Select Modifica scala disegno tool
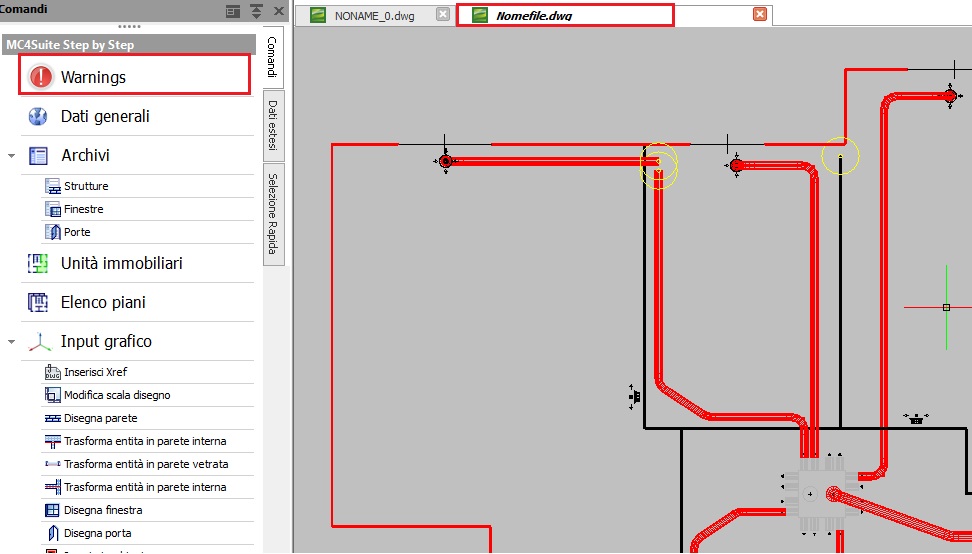Image resolution: width=972 pixels, height=554 pixels. [117, 395]
